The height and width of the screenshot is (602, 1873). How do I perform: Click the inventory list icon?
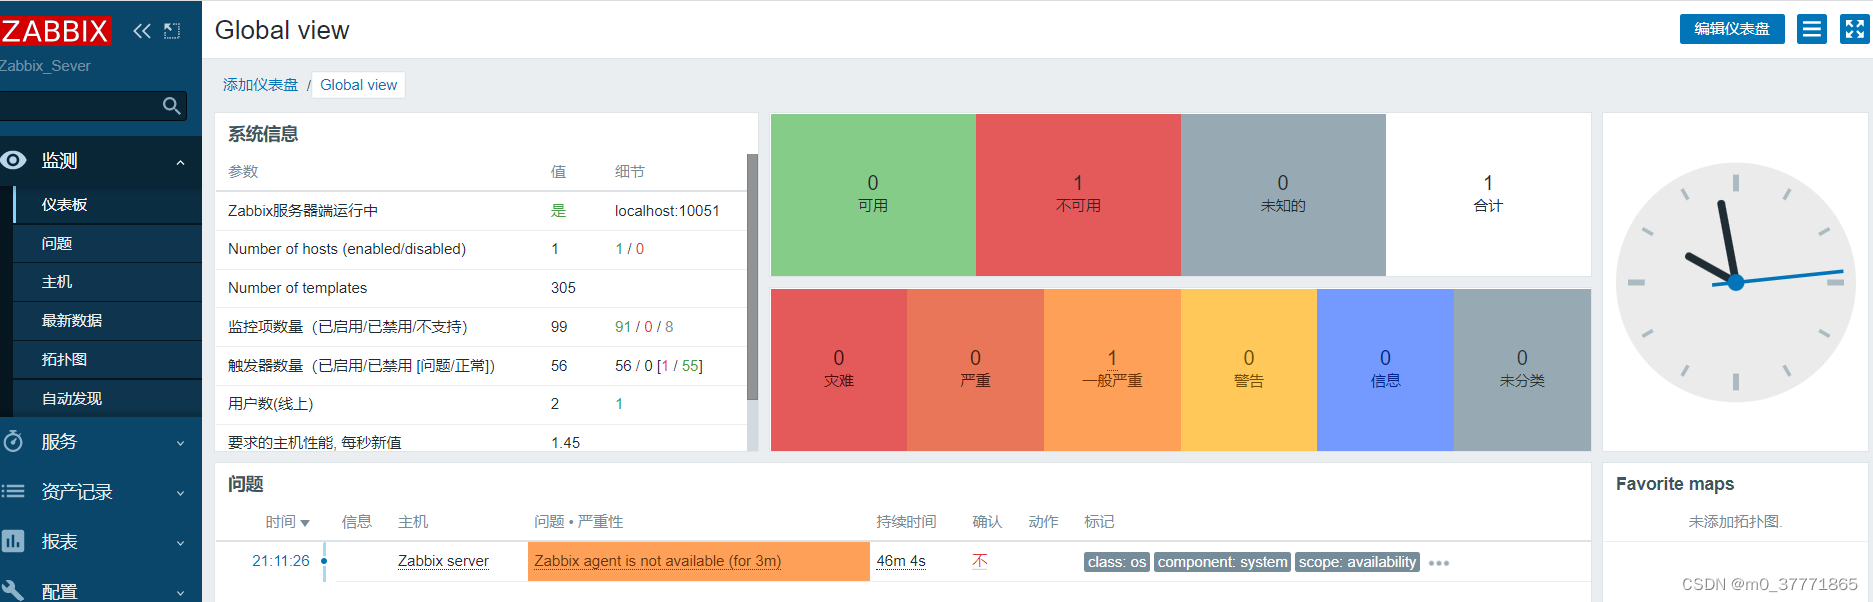point(13,491)
